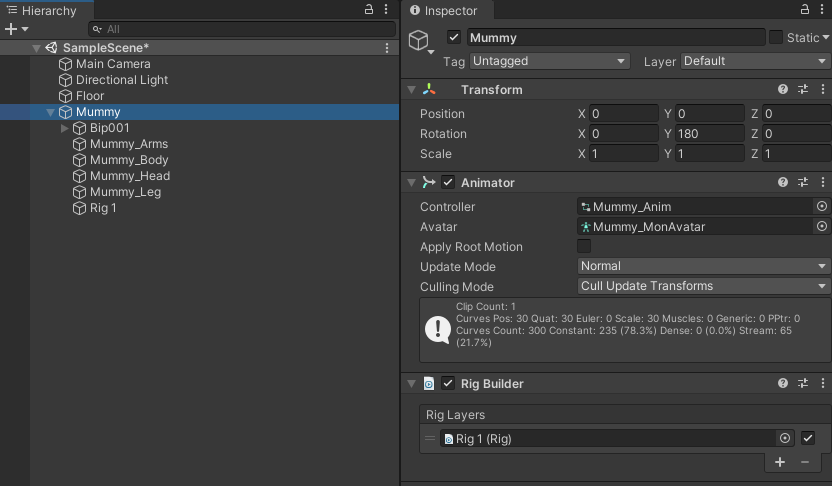Disable the Rig Builder component checkbox
The height and width of the screenshot is (486, 832).
tap(448, 383)
